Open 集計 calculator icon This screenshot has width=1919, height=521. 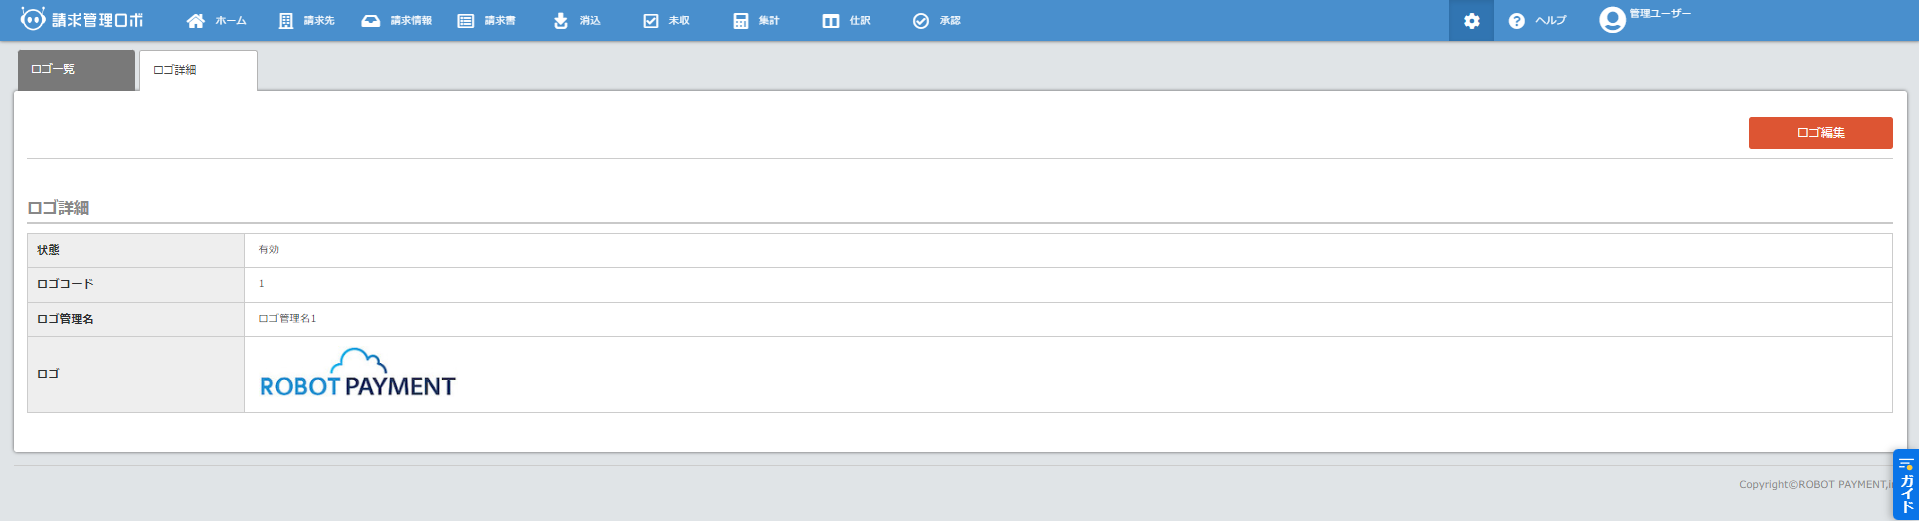coord(741,21)
